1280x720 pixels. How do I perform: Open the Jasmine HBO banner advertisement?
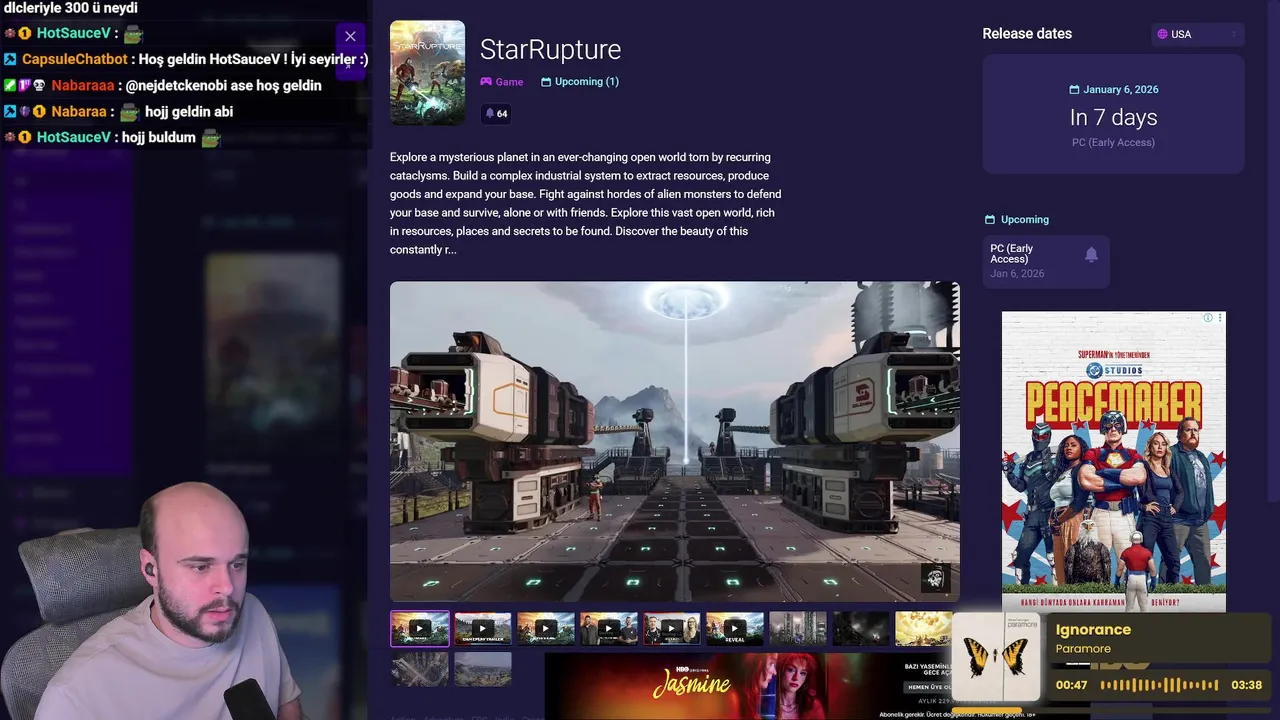pyautogui.click(x=750, y=686)
